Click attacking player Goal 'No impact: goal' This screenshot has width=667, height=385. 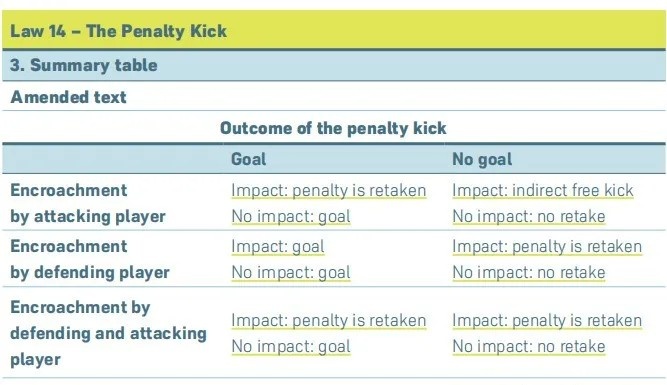(291, 217)
